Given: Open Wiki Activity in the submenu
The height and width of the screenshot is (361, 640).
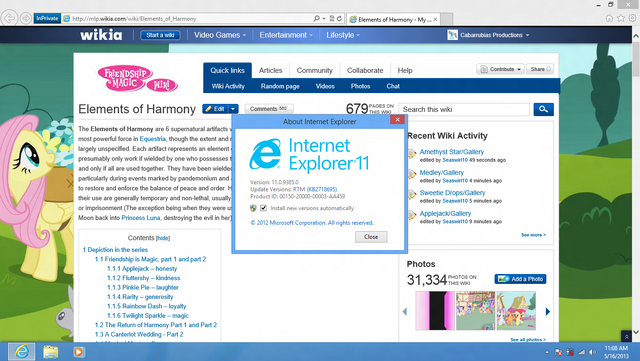Looking at the screenshot, I should tap(228, 86).
